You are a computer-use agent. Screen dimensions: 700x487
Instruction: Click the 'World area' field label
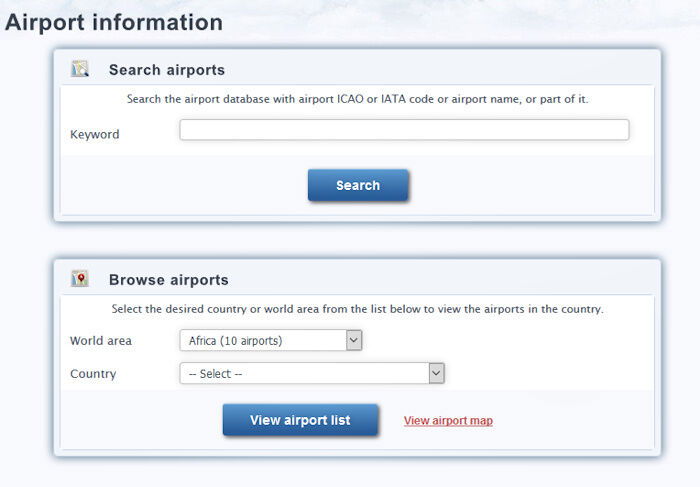[101, 341]
